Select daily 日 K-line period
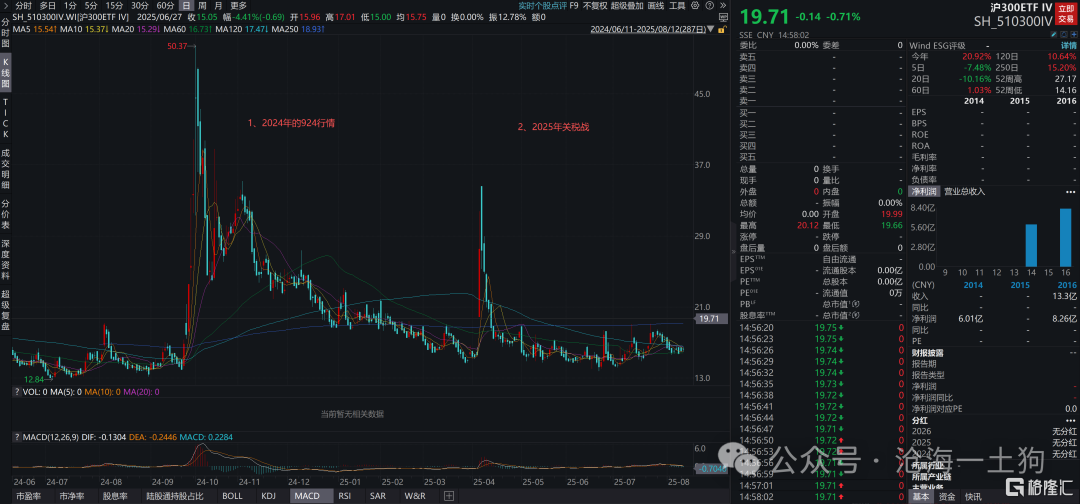This screenshot has height=504, width=1080. [187, 6]
